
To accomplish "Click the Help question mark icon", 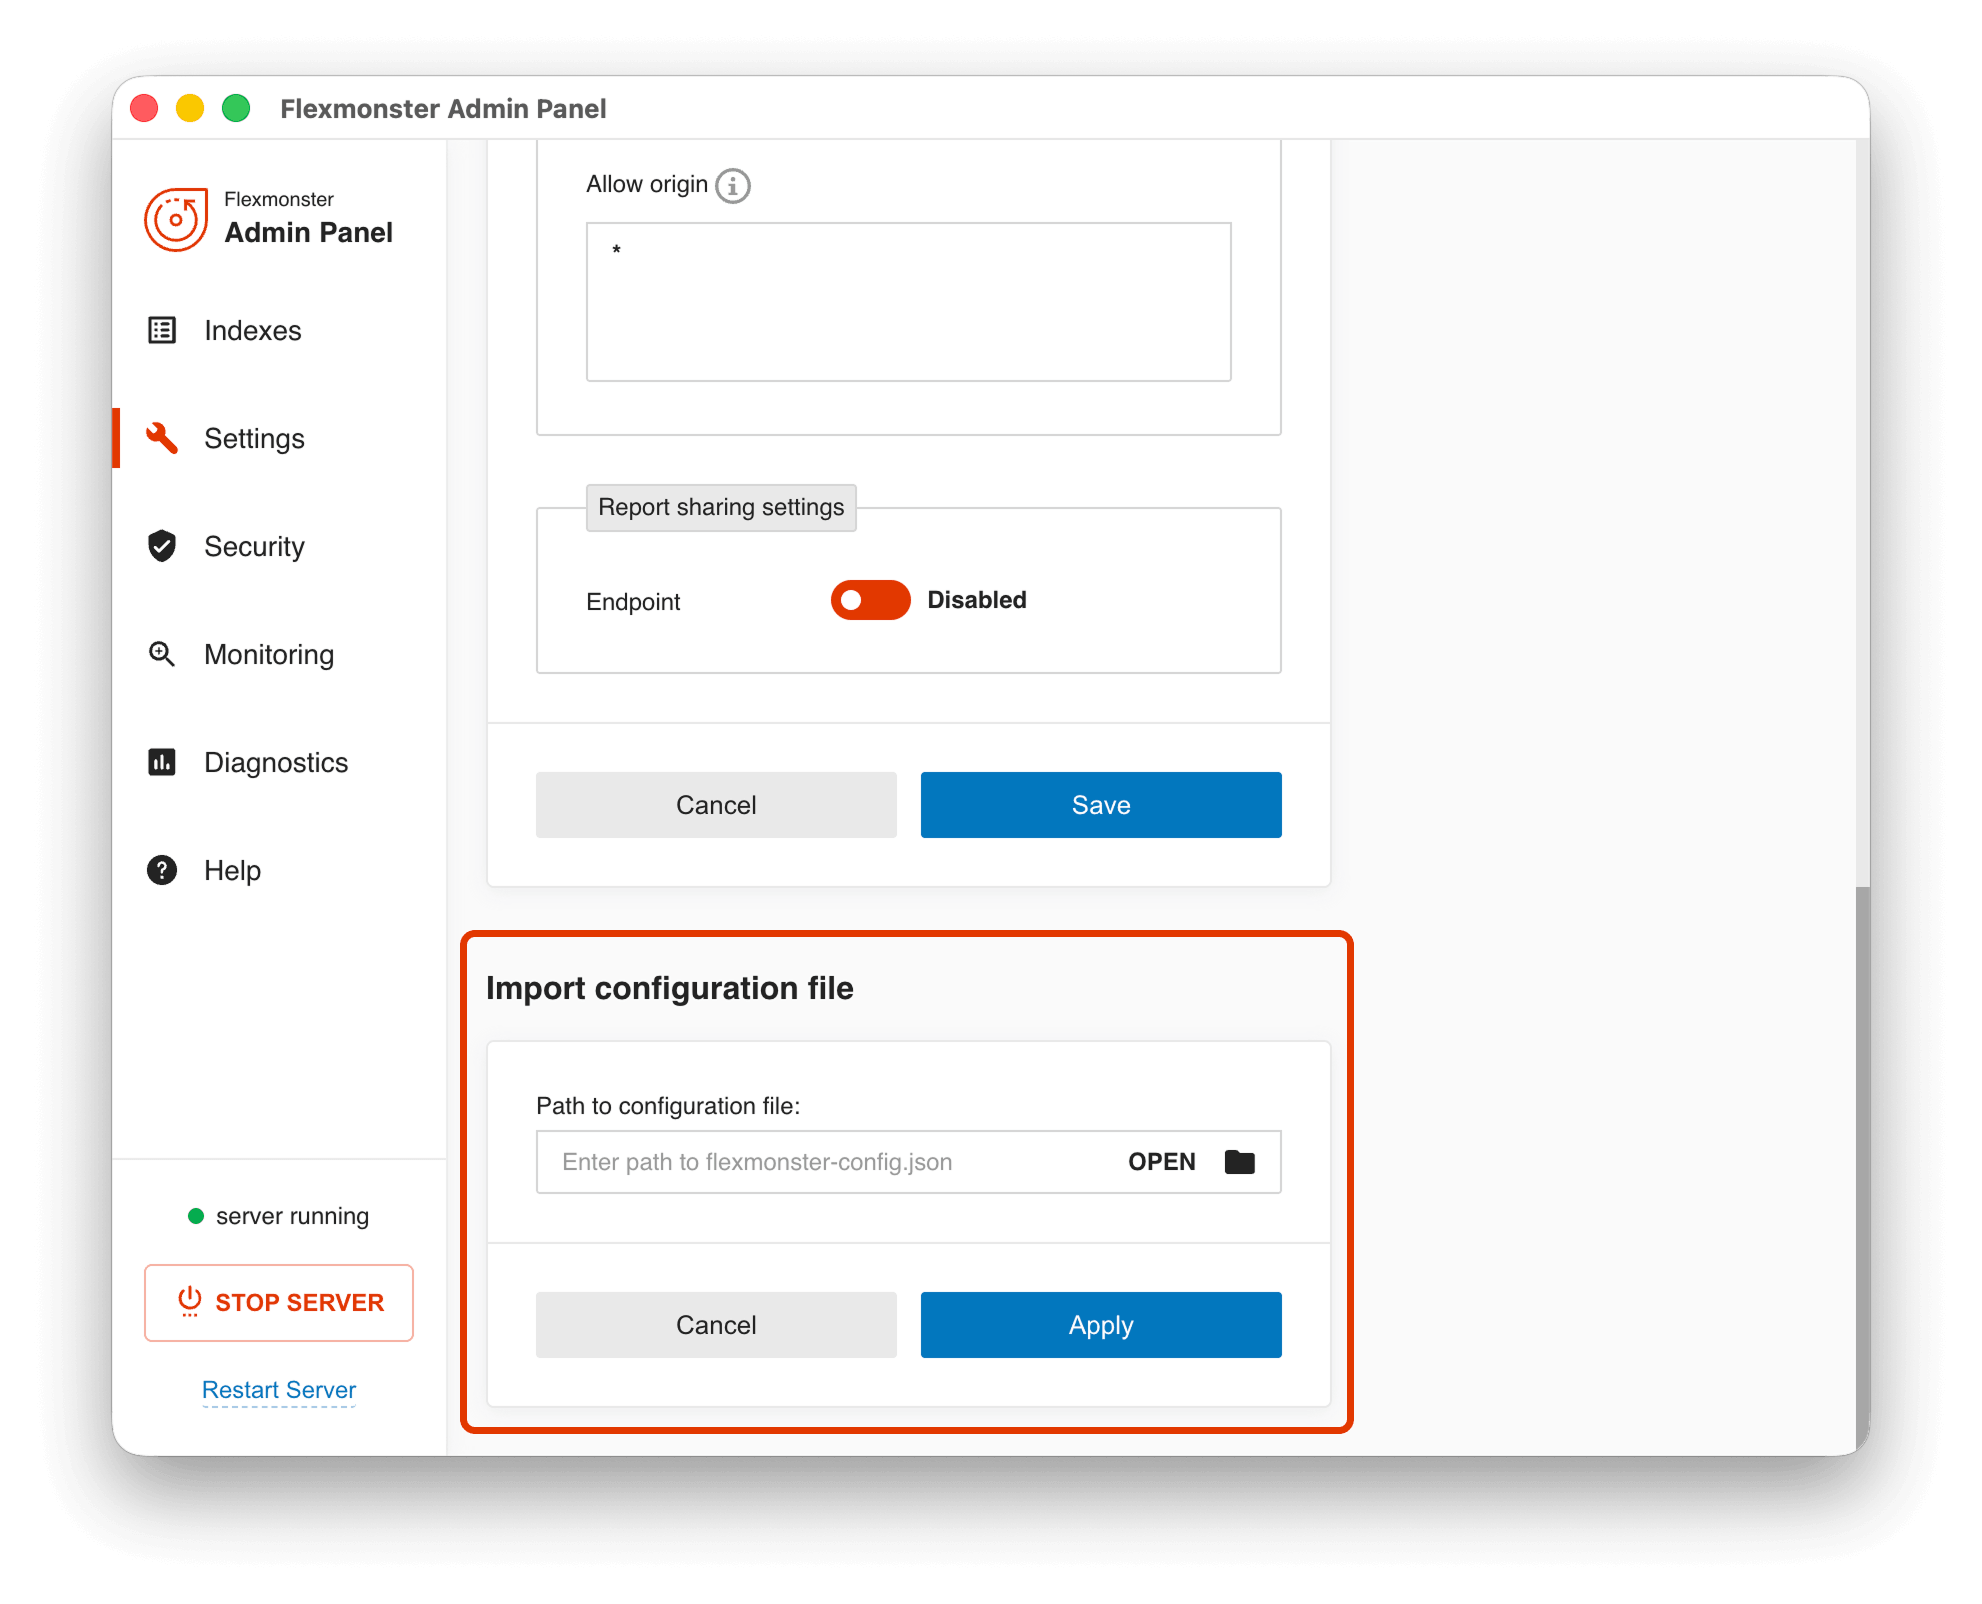I will (162, 870).
